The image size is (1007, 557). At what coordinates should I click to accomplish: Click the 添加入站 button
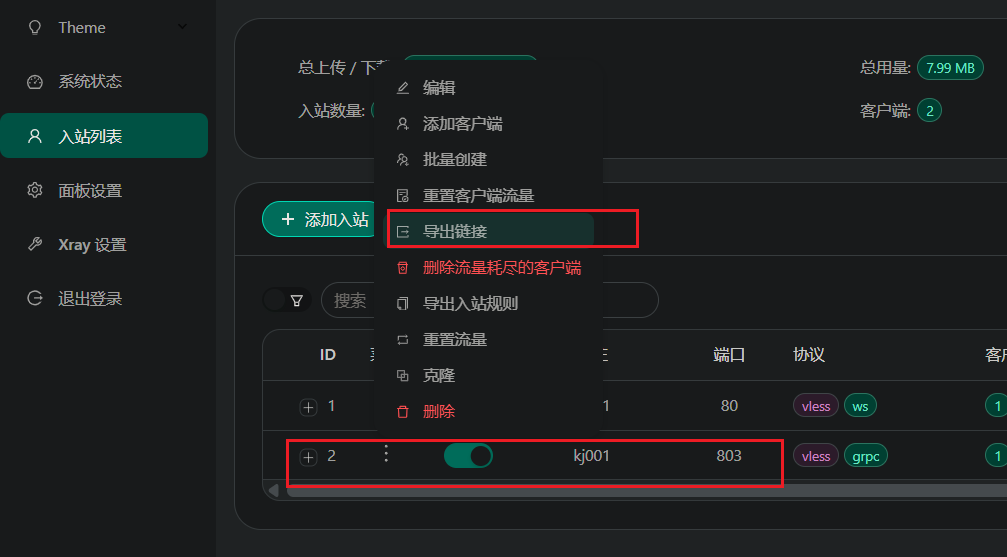point(319,219)
